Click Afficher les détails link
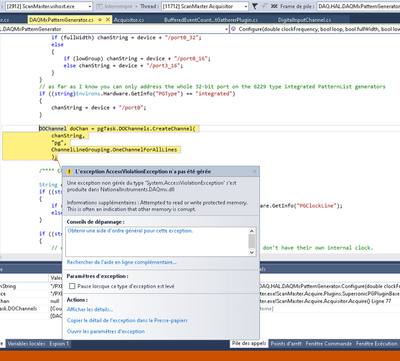400x361 pixels. (x=90, y=310)
